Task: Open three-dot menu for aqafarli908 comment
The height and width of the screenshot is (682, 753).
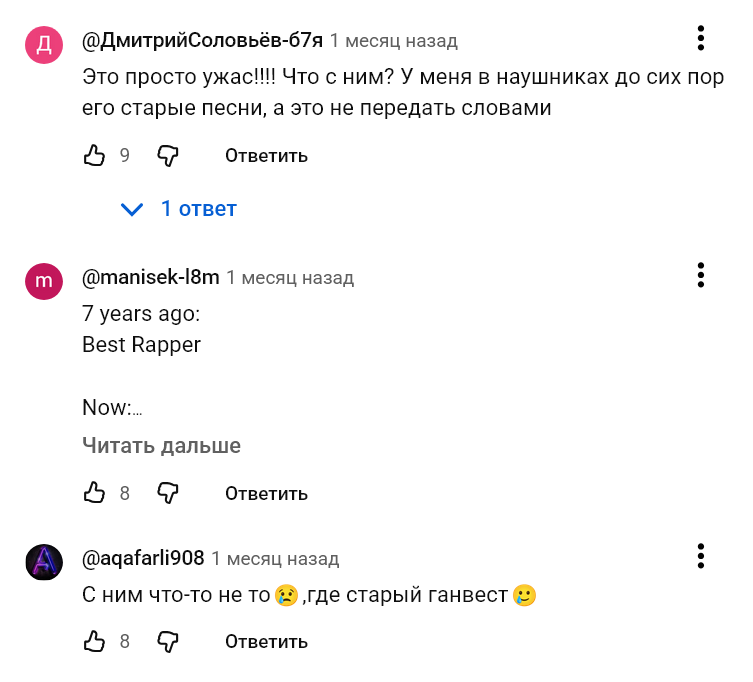Action: (701, 556)
